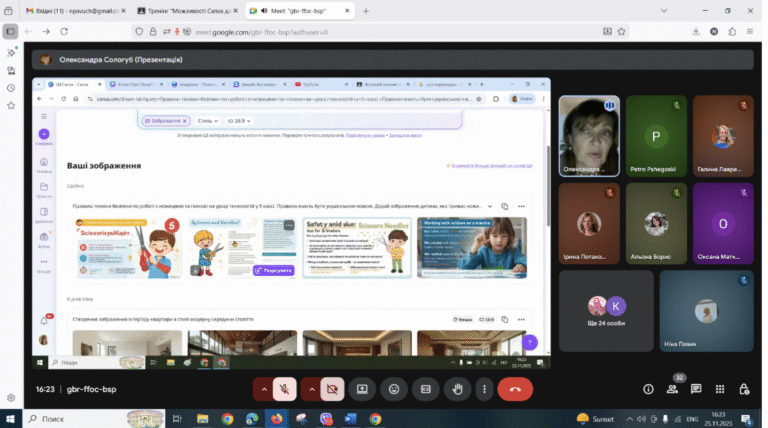Show the people participants panel

click(x=672, y=389)
